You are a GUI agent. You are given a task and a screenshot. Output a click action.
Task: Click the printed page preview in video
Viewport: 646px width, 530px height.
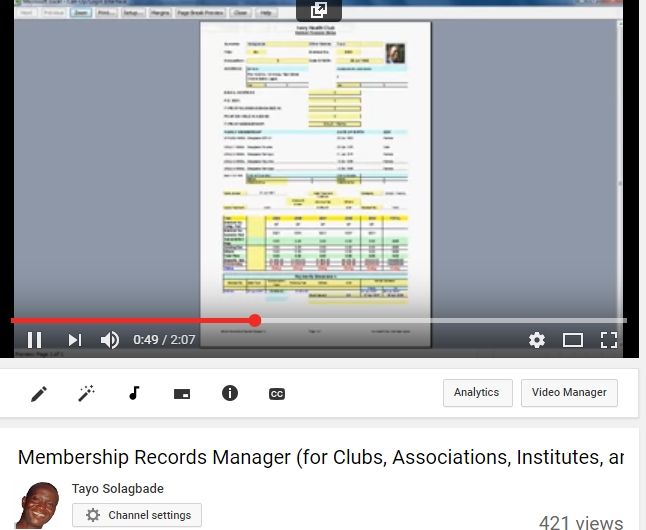[316, 184]
